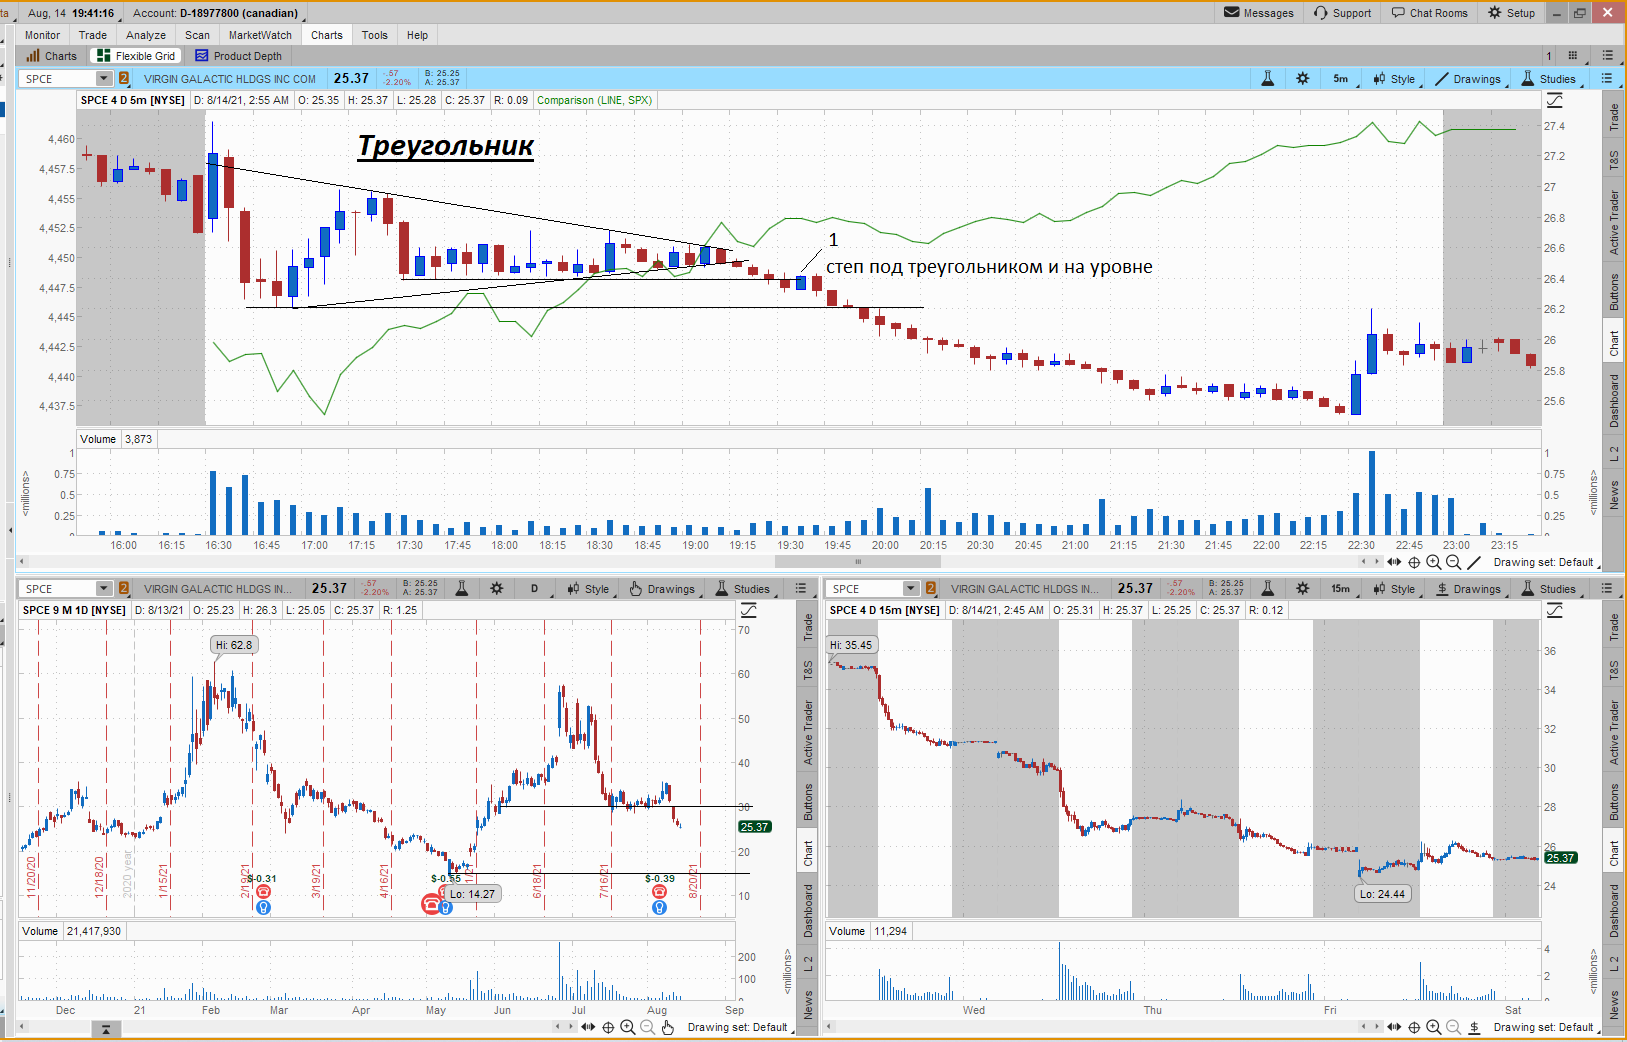The image size is (1627, 1042).
Task: Zoom out on top chart with magnifier minus
Action: point(1454,562)
